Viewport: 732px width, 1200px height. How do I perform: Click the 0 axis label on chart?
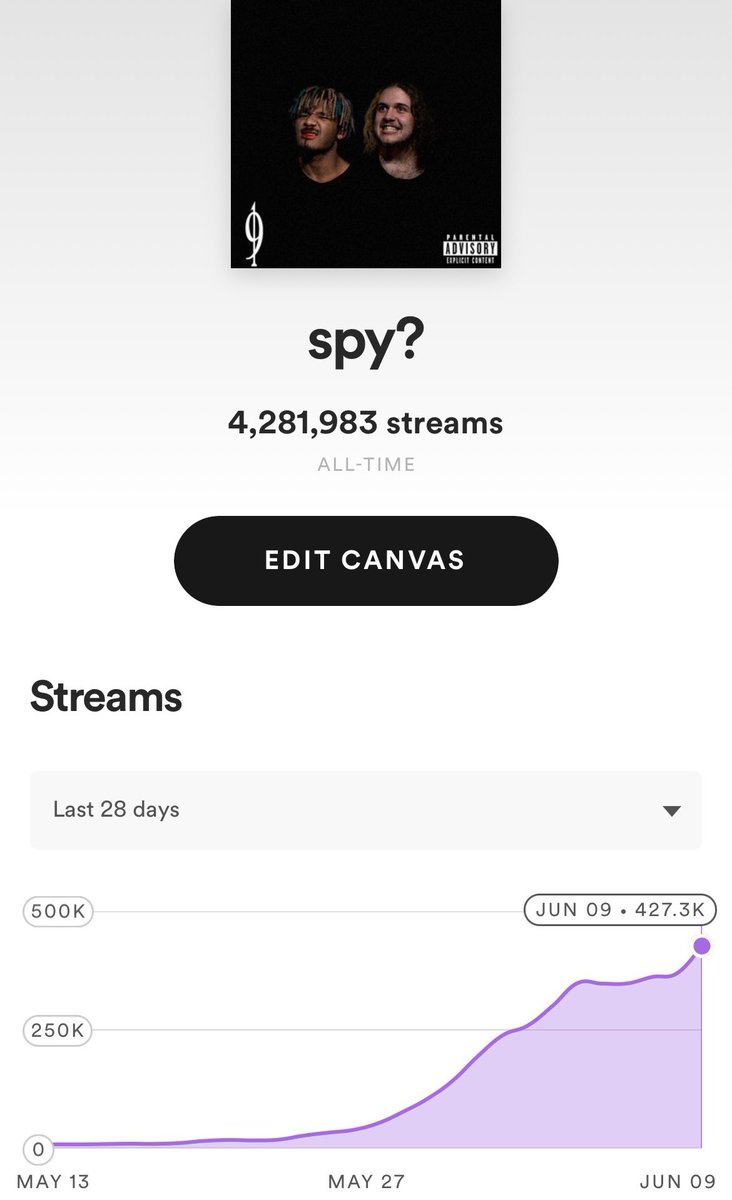tap(38, 1149)
